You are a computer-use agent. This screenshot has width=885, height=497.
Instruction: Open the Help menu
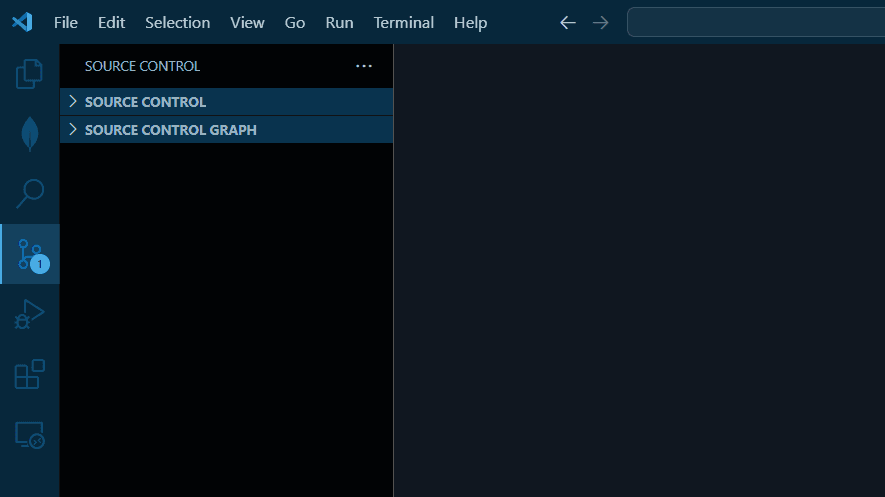470,23
